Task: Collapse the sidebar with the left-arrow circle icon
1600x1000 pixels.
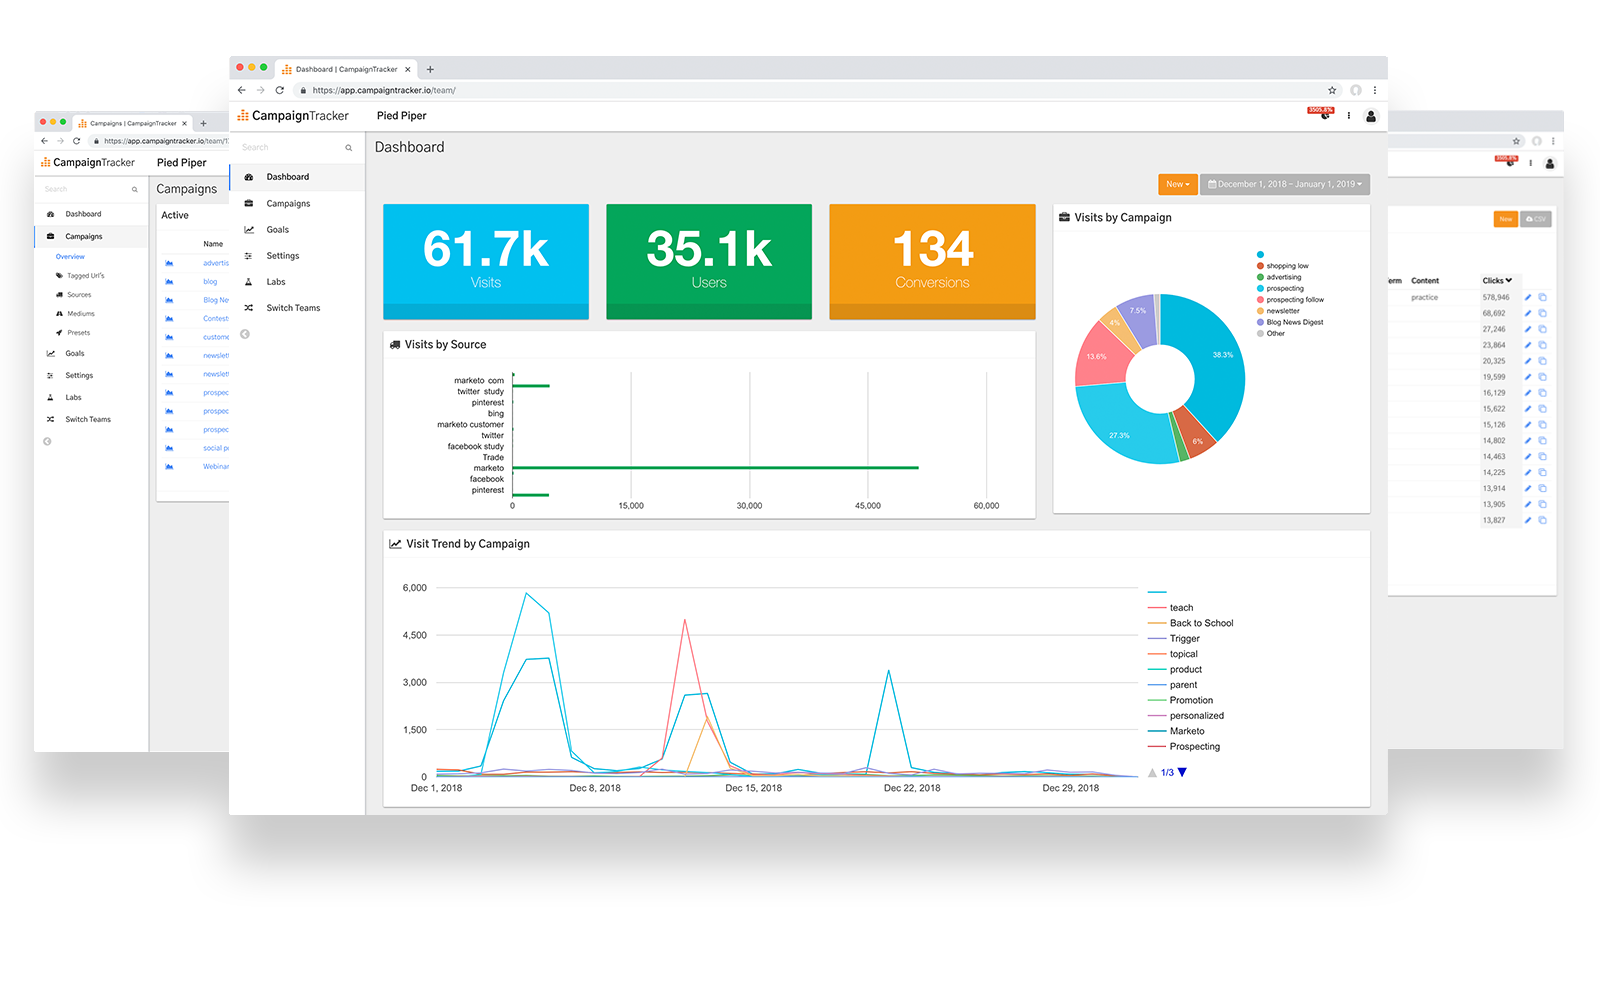Action: point(245,334)
